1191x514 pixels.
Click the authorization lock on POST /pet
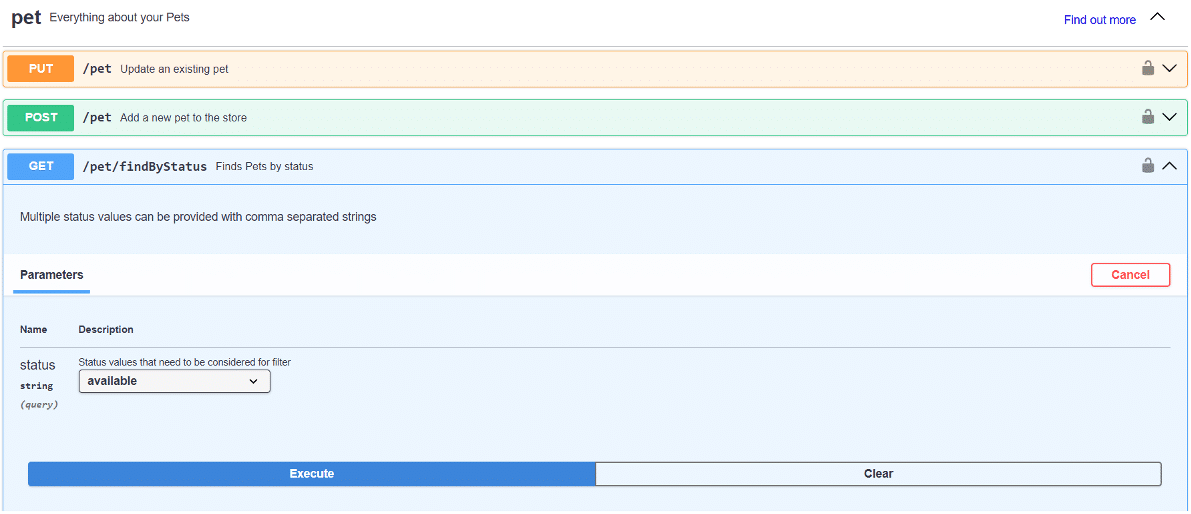(x=1148, y=117)
